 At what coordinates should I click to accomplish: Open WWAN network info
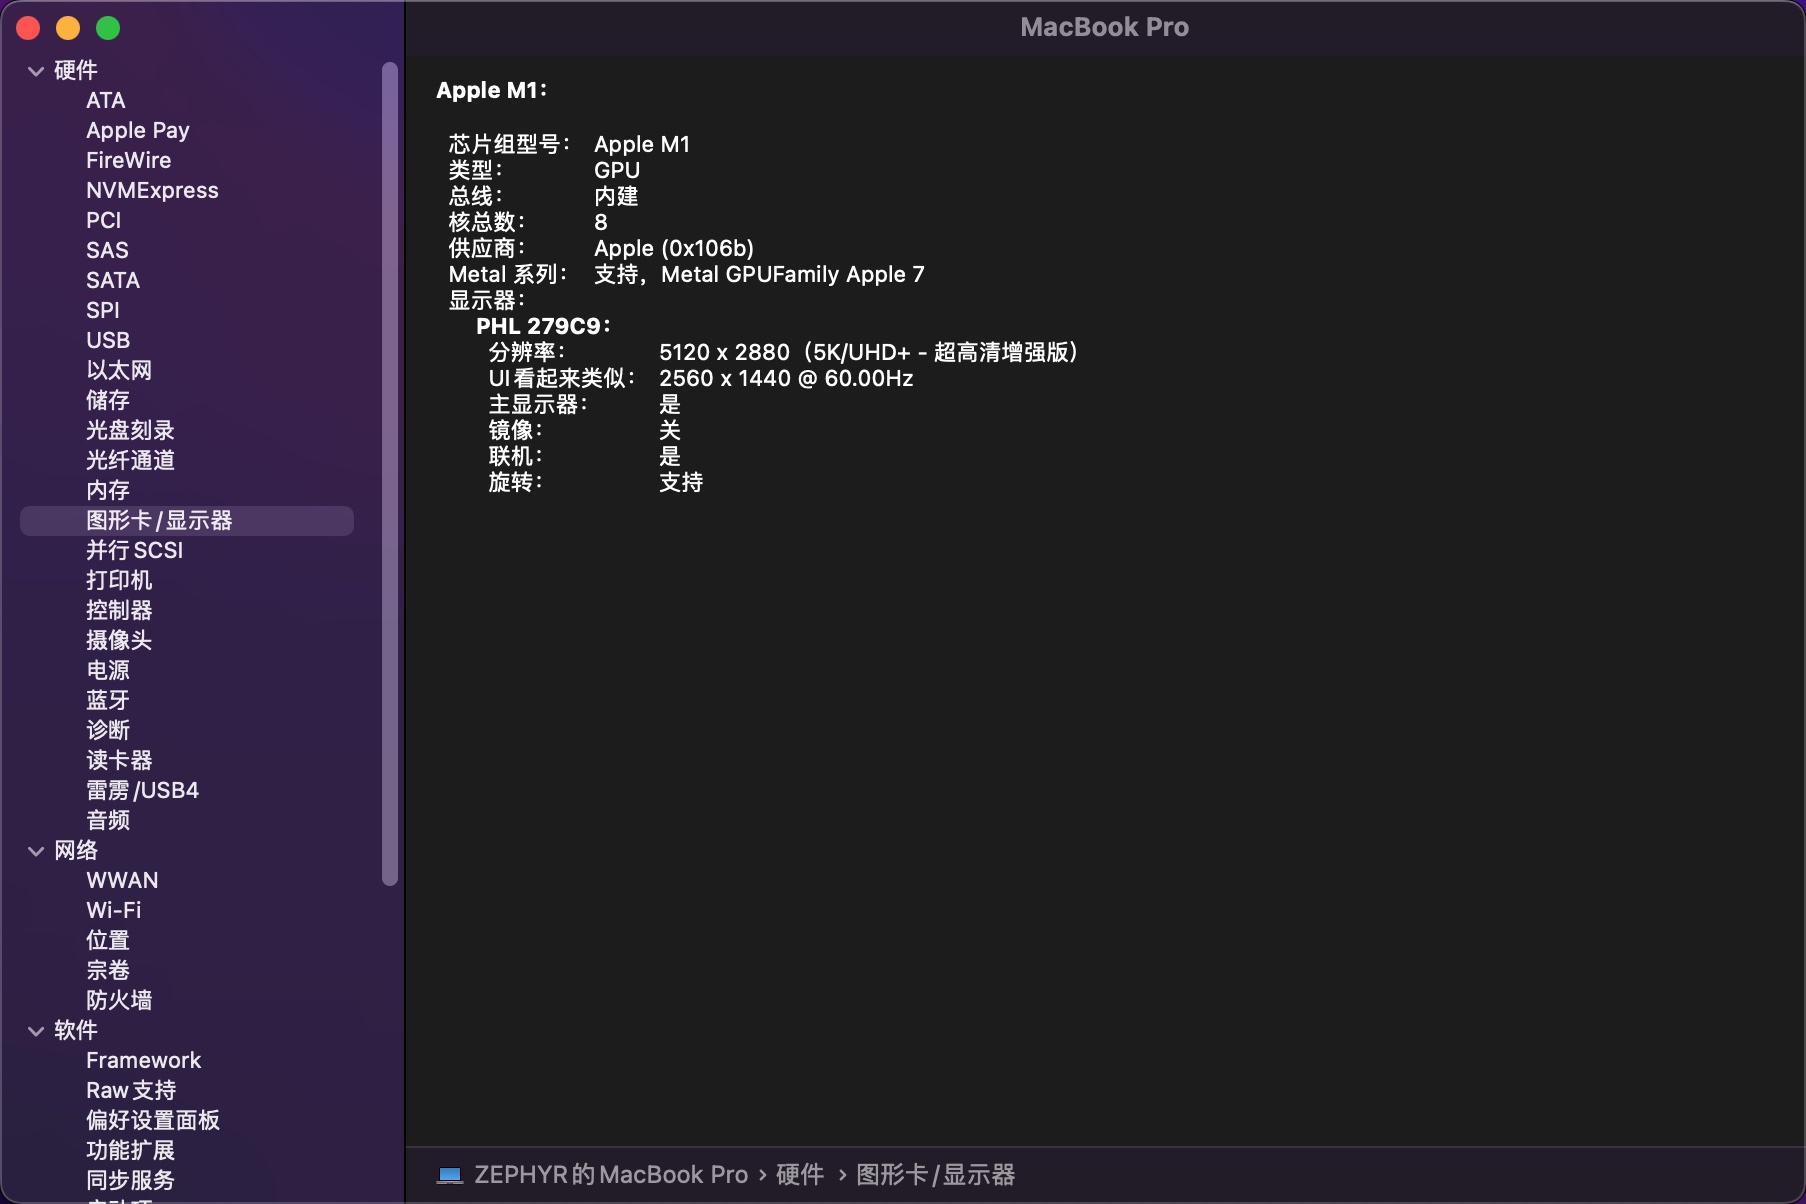[x=122, y=881]
